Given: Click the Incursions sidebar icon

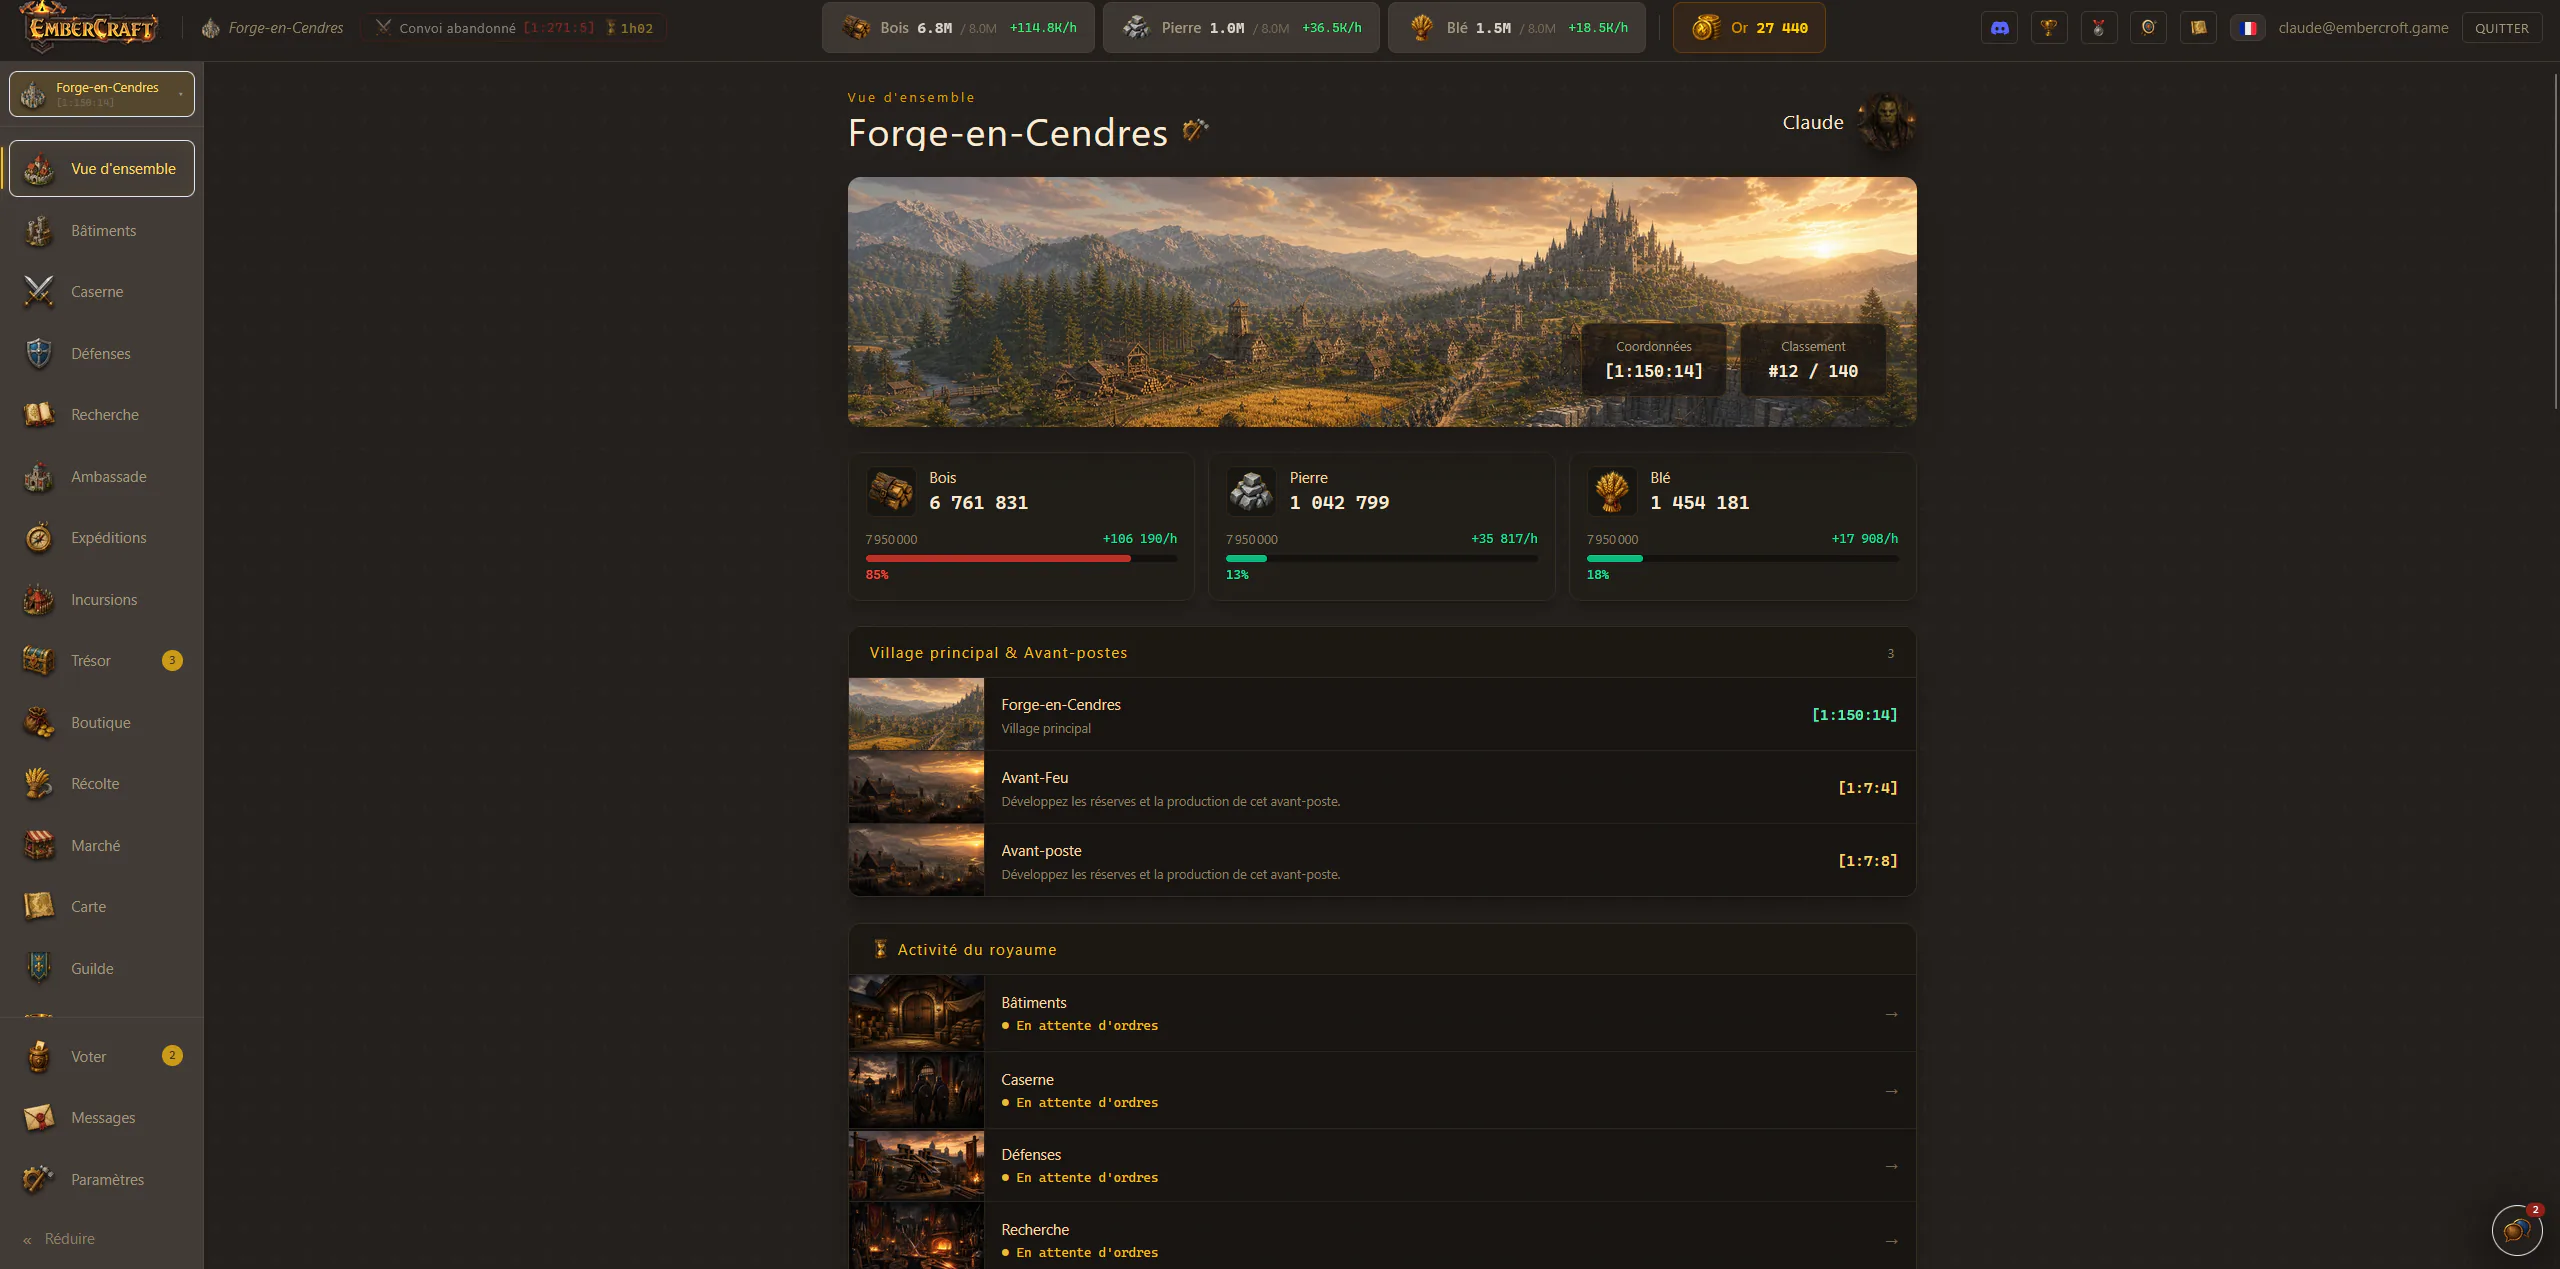Looking at the screenshot, I should [x=39, y=600].
